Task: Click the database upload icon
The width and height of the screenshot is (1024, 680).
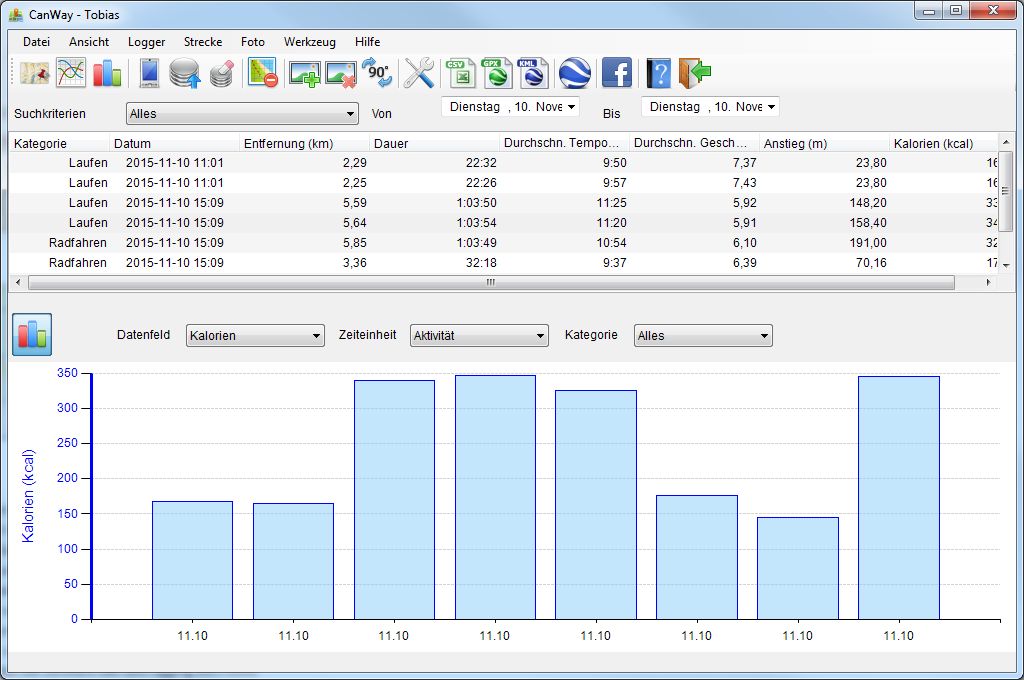Action: pos(185,73)
